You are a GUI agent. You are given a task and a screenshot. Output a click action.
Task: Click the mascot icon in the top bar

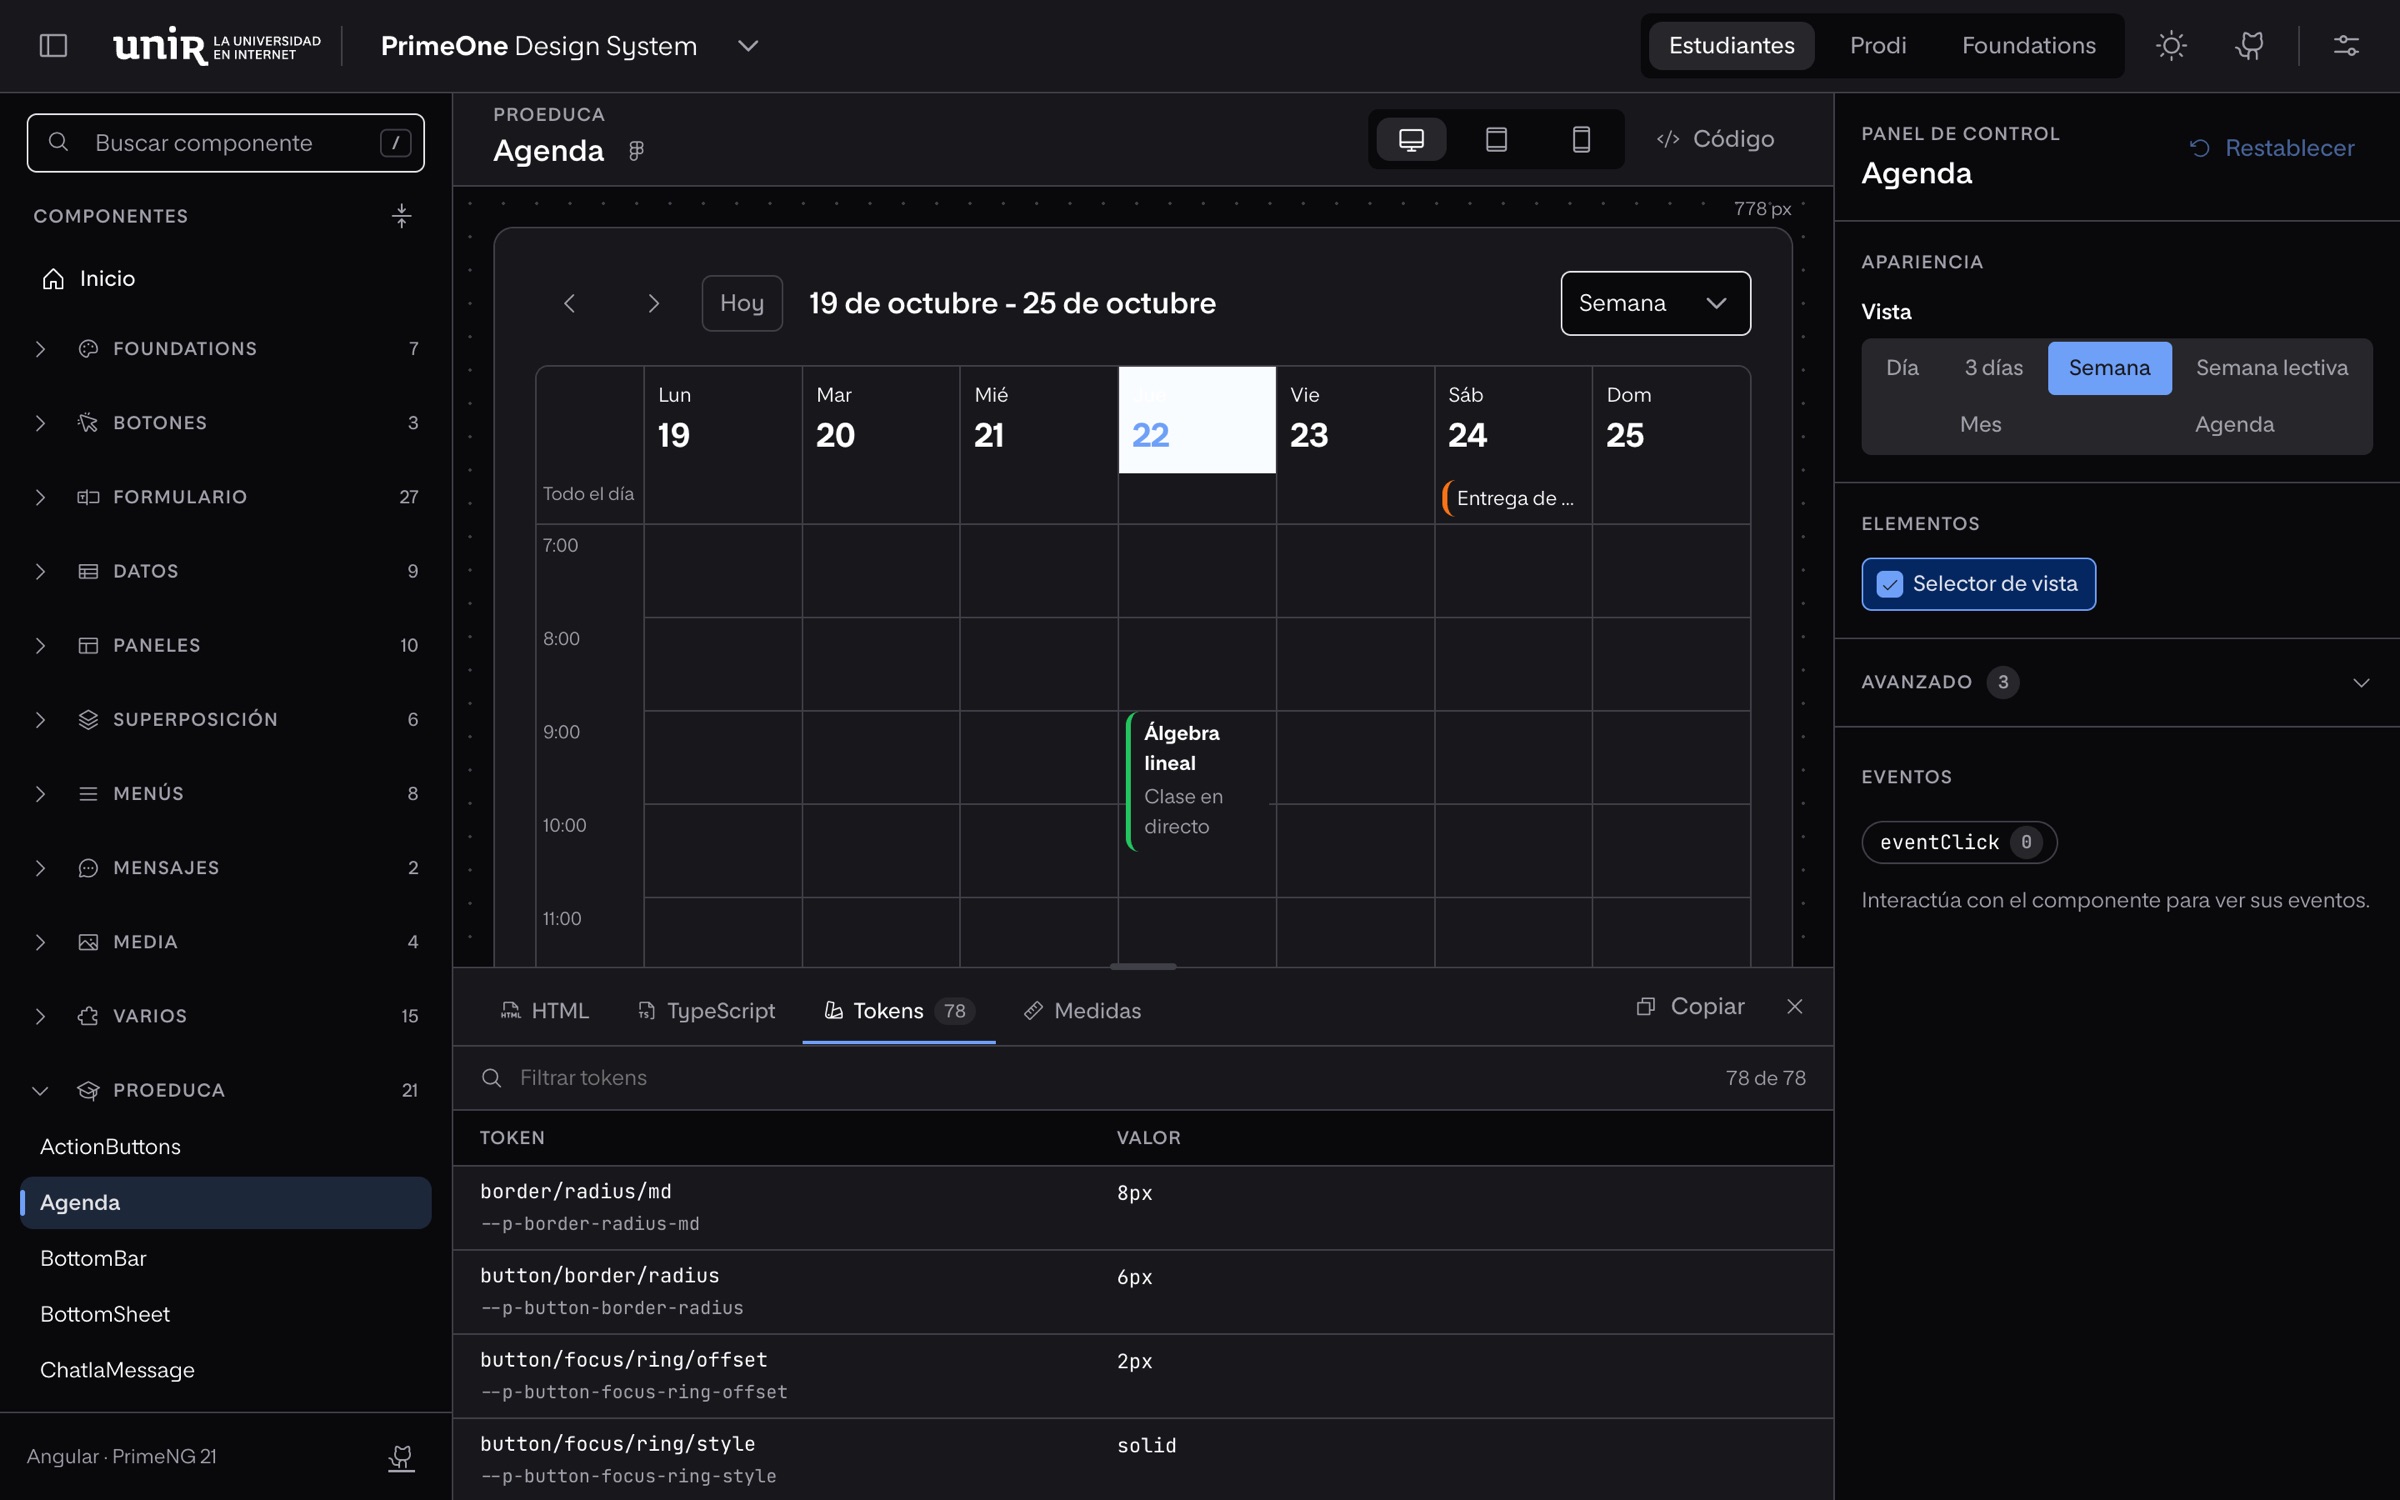pos(2249,46)
